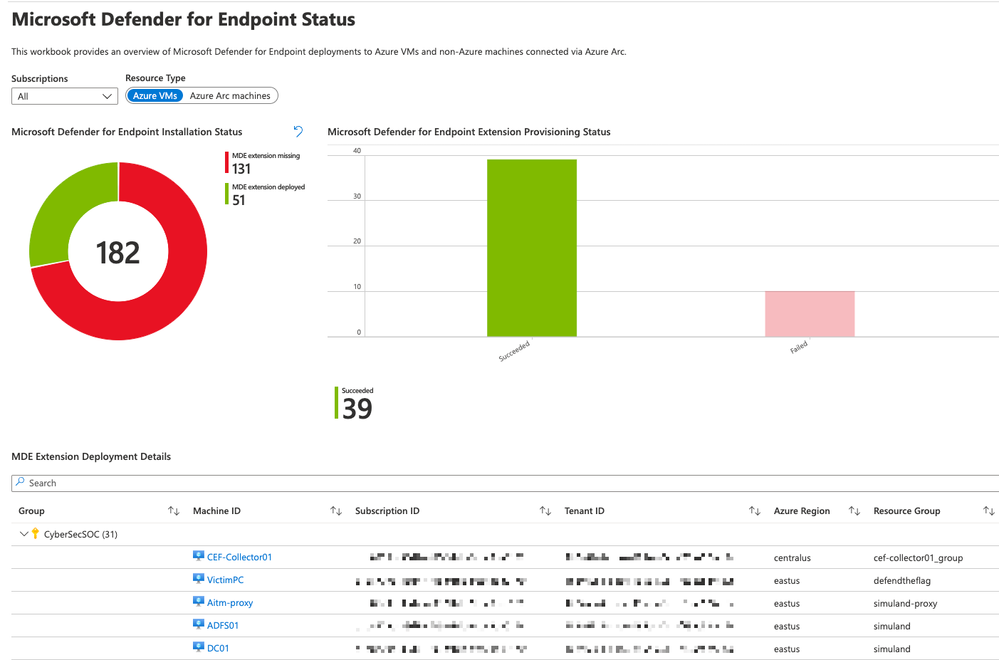The width and height of the screenshot is (999, 660).
Task: Click the Azure Region column header
Action: 801,511
